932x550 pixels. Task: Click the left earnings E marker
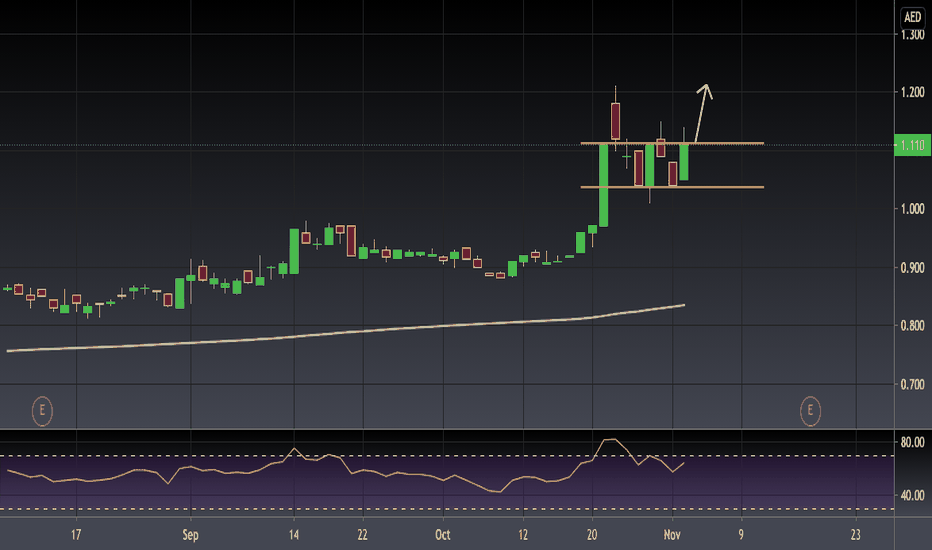[x=42, y=411]
